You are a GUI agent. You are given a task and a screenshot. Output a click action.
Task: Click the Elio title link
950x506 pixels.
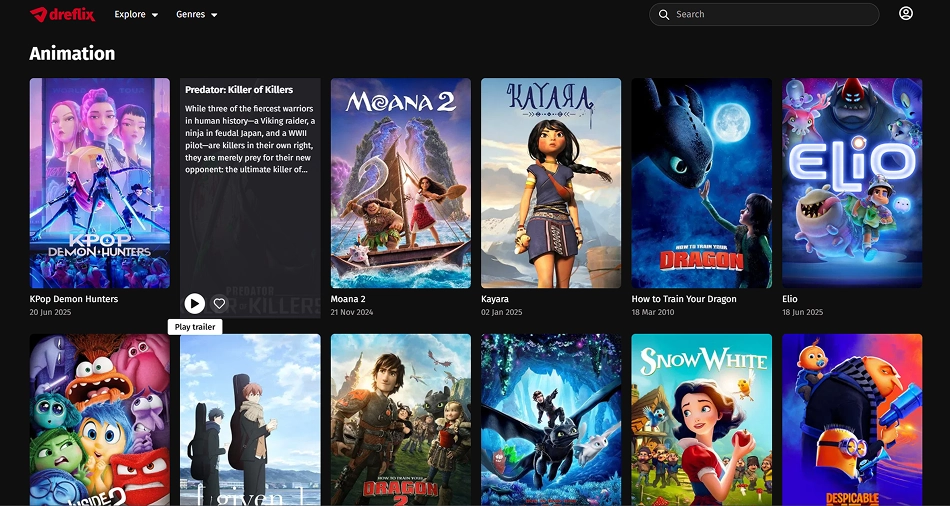(789, 299)
